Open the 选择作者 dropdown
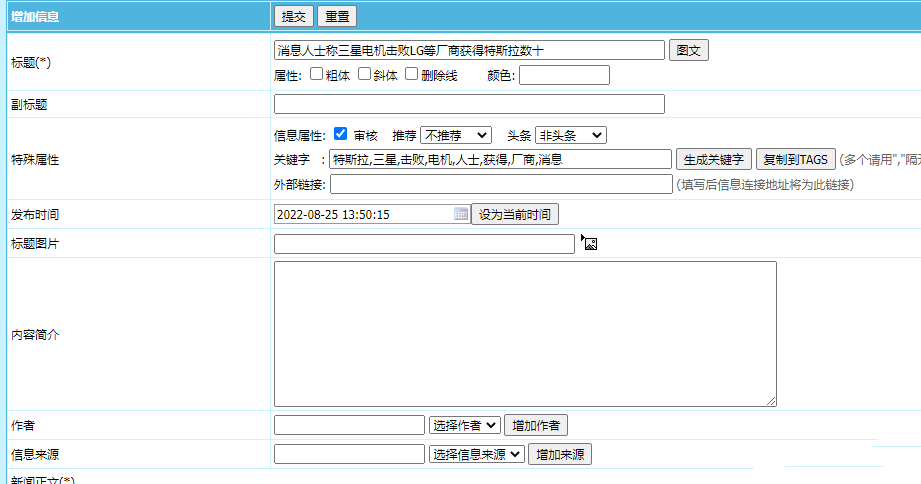Viewport: 921px width, 484px height. click(464, 425)
